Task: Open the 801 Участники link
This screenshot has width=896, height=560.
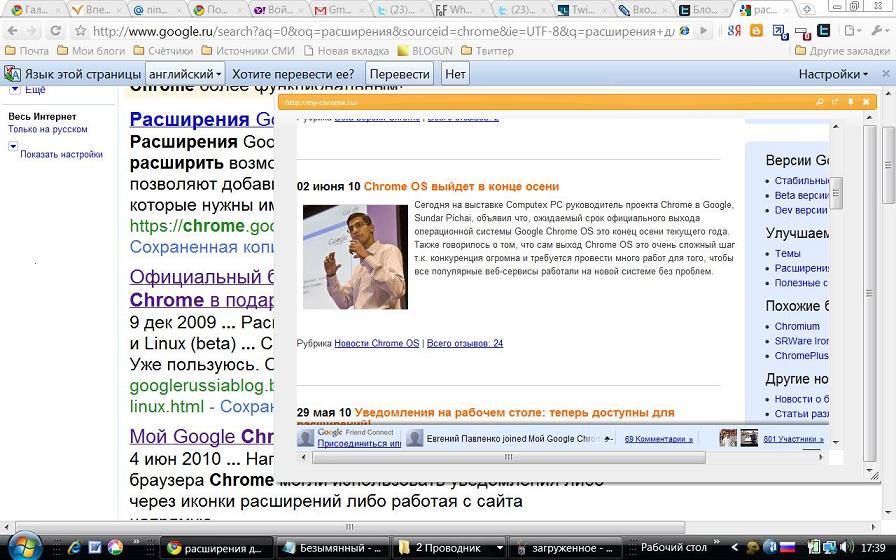Action: click(x=793, y=439)
